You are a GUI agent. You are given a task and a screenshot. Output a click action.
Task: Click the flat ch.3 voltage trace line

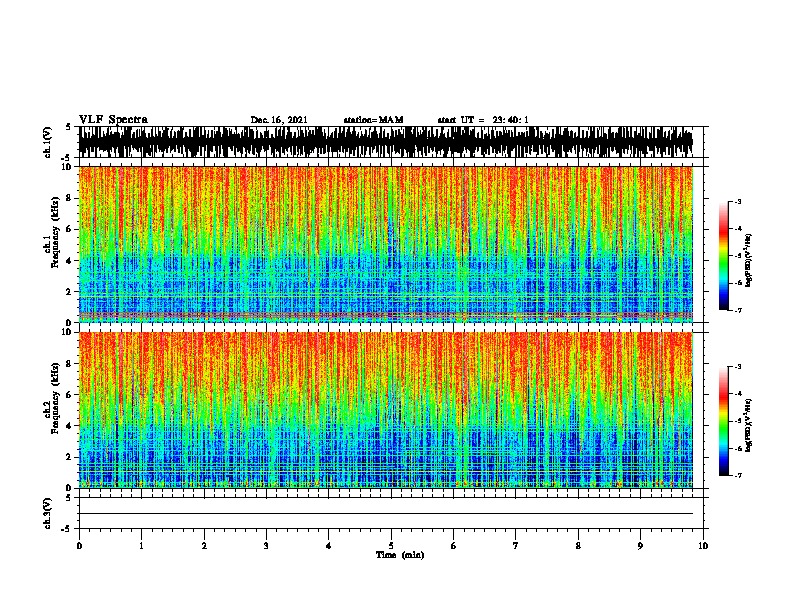click(386, 514)
